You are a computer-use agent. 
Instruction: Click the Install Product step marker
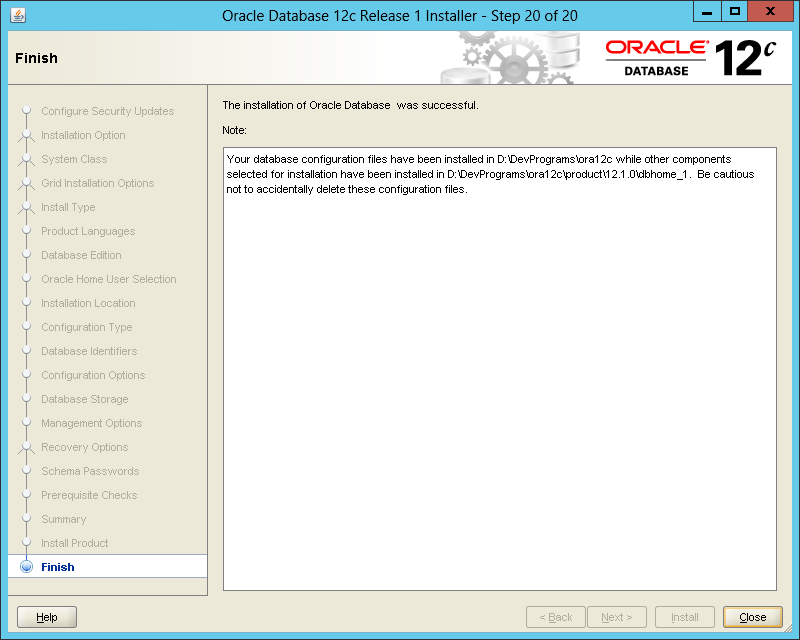click(27, 542)
